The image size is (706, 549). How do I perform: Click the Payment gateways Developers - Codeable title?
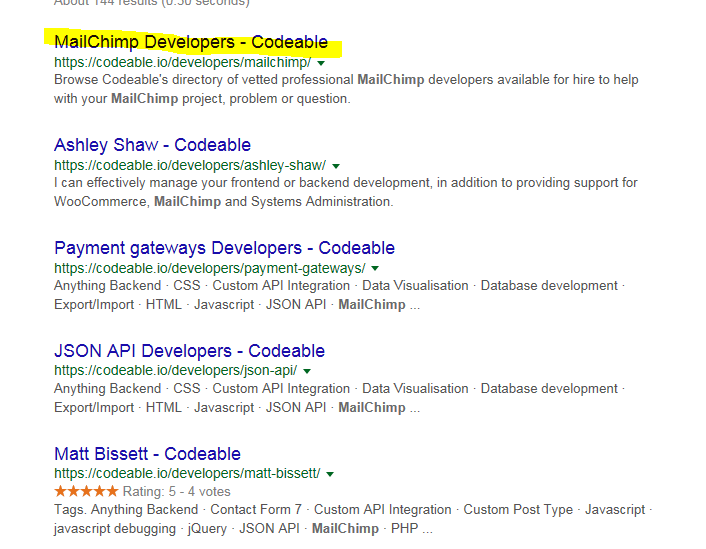(x=224, y=248)
